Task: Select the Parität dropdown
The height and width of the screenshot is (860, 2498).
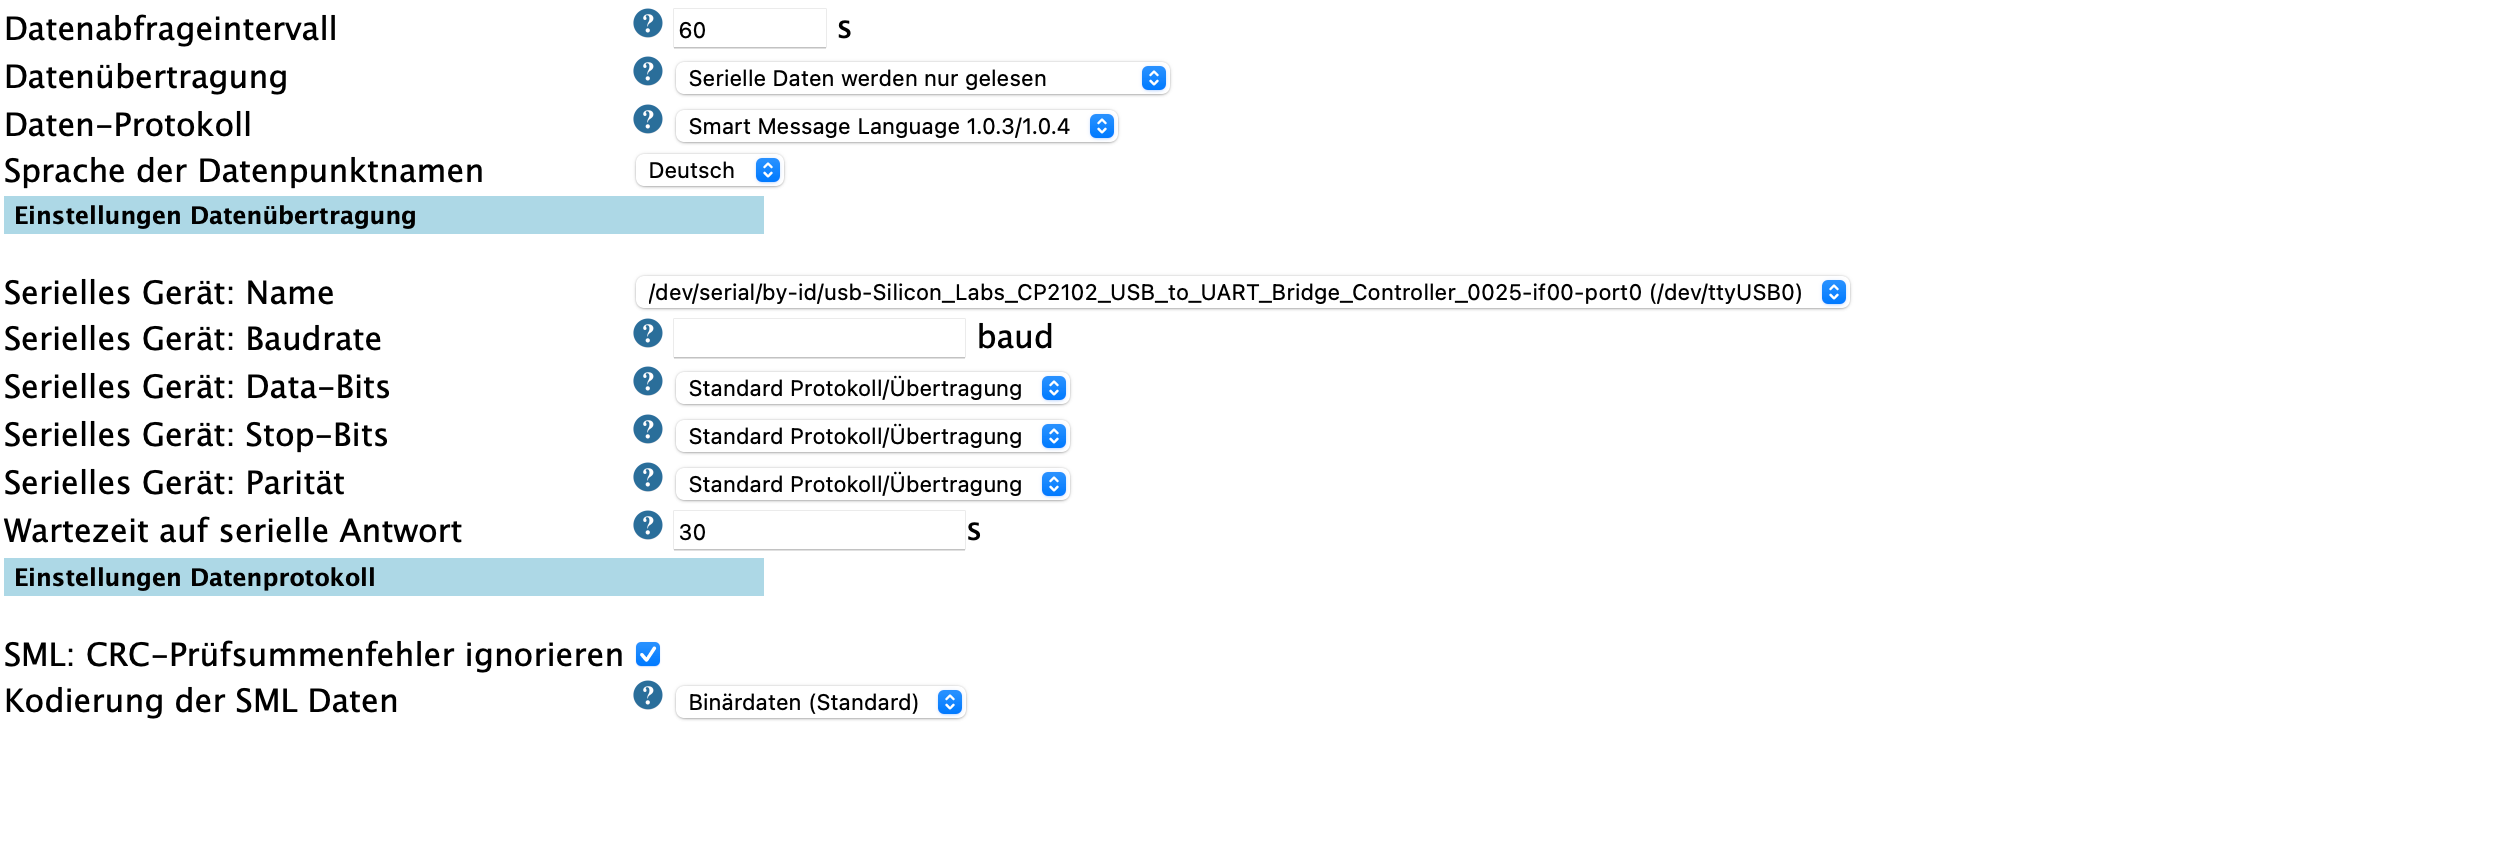Action: coord(871,484)
